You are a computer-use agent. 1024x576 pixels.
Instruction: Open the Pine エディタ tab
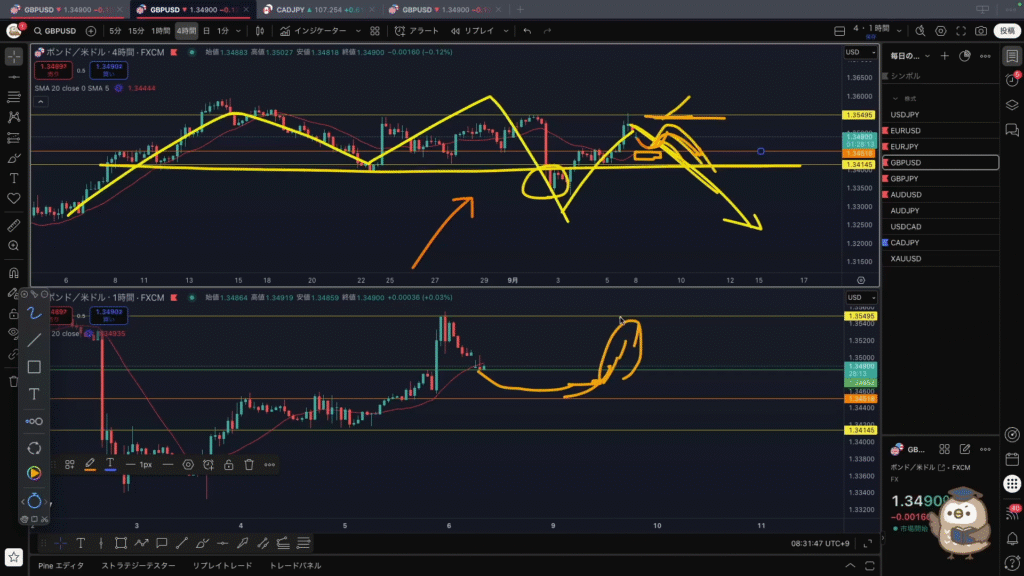[61, 566]
